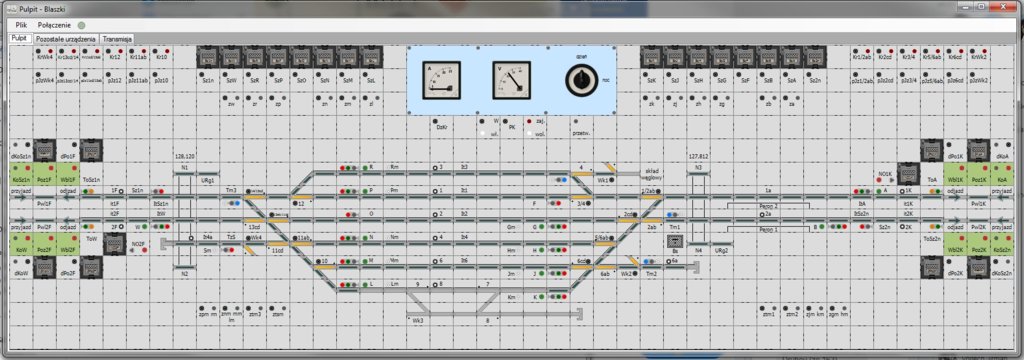Push the pJzWk2 button
Image resolution: width=1024 pixels, height=360 pixels.
[973, 74]
